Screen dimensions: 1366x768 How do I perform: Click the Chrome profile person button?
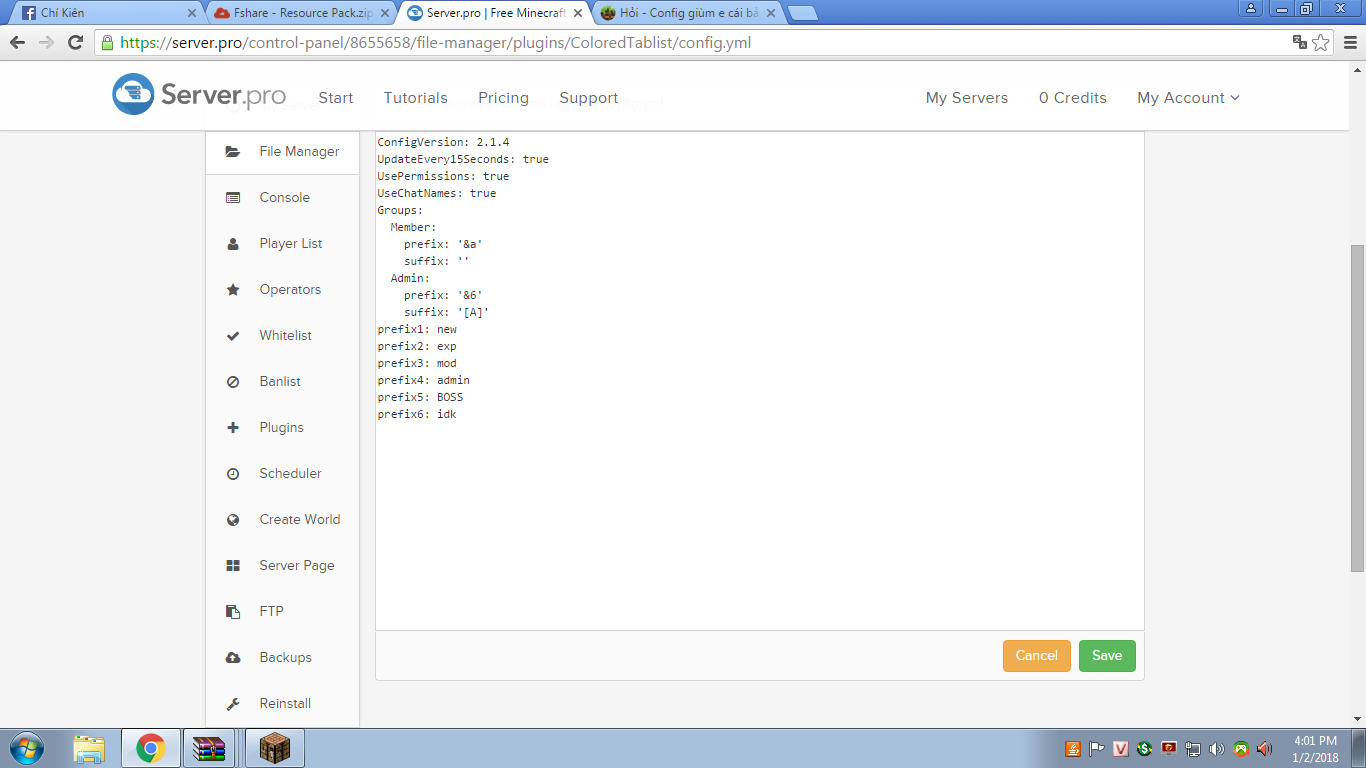1251,8
